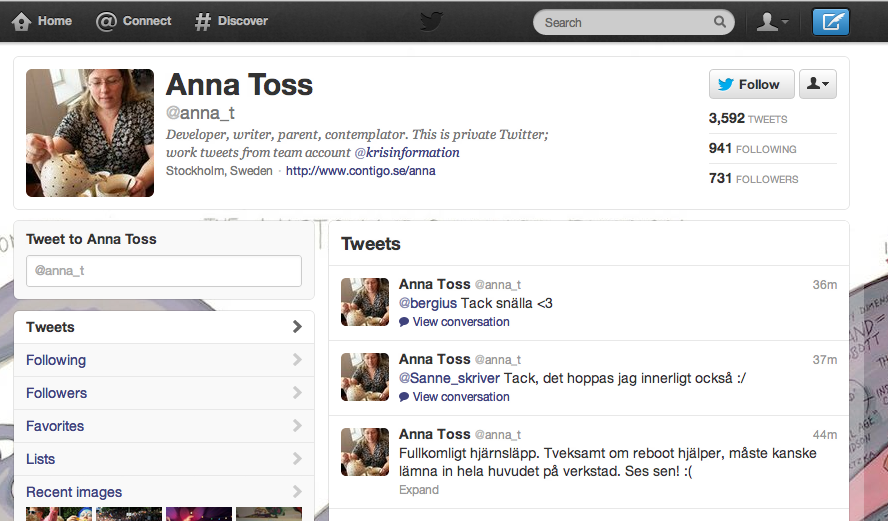Click Anna Toss name on 37m tweet
The width and height of the screenshot is (888, 521).
click(x=434, y=359)
